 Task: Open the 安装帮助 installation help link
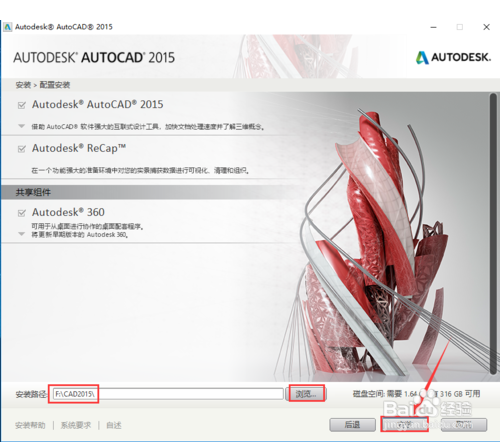point(30,425)
